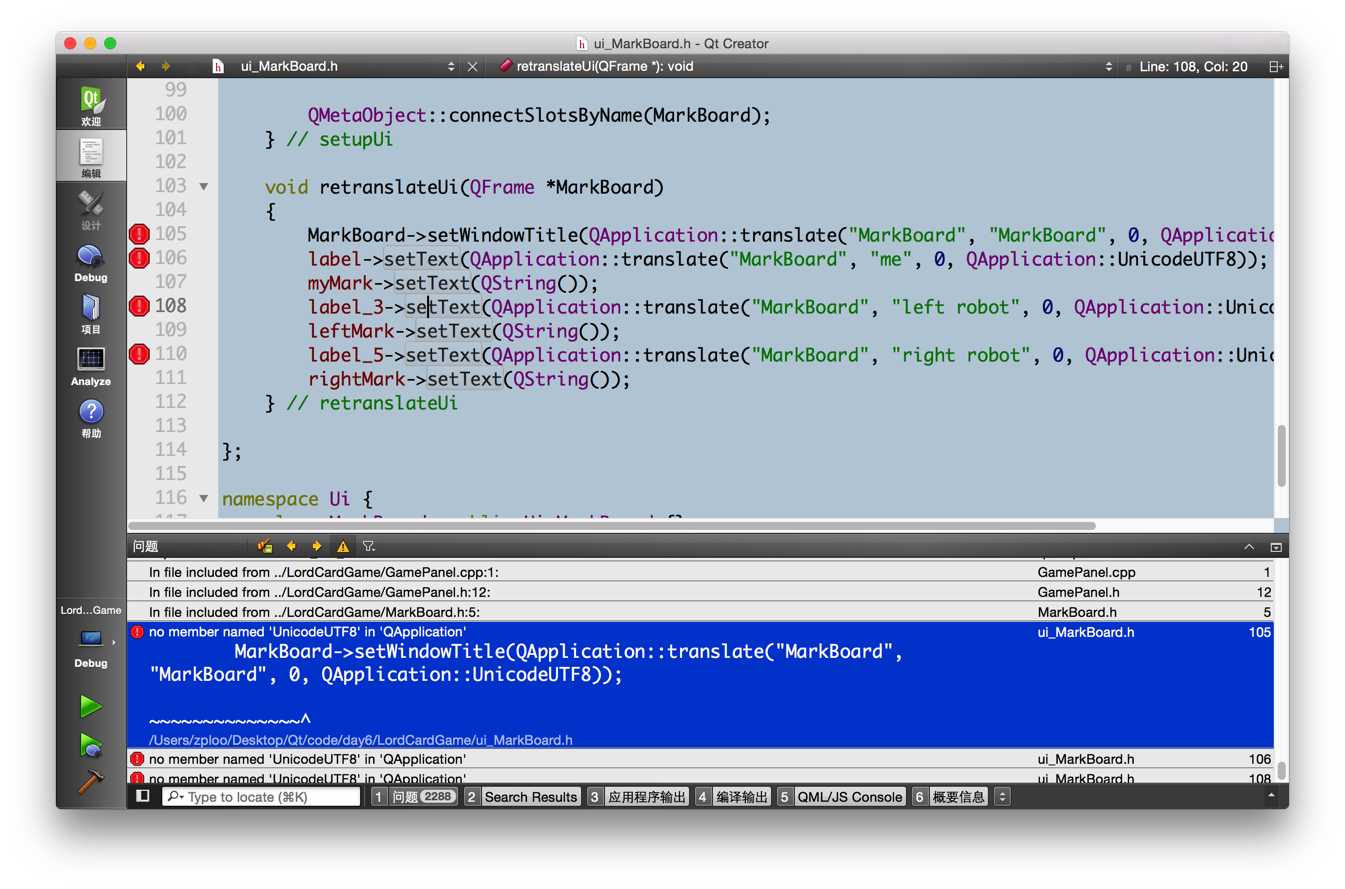This screenshot has height=889, width=1345.
Task: Click the Build hammer icon
Action: (x=91, y=782)
